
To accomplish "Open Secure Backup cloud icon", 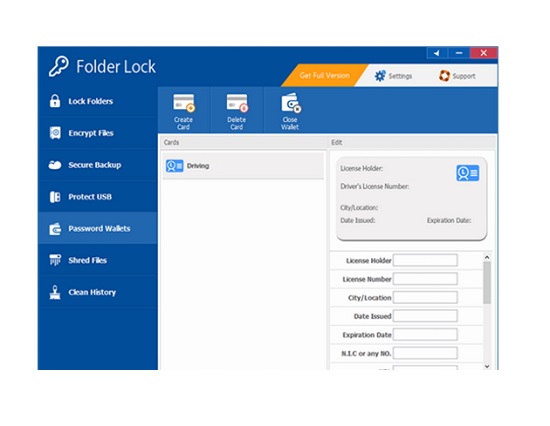I will [55, 165].
